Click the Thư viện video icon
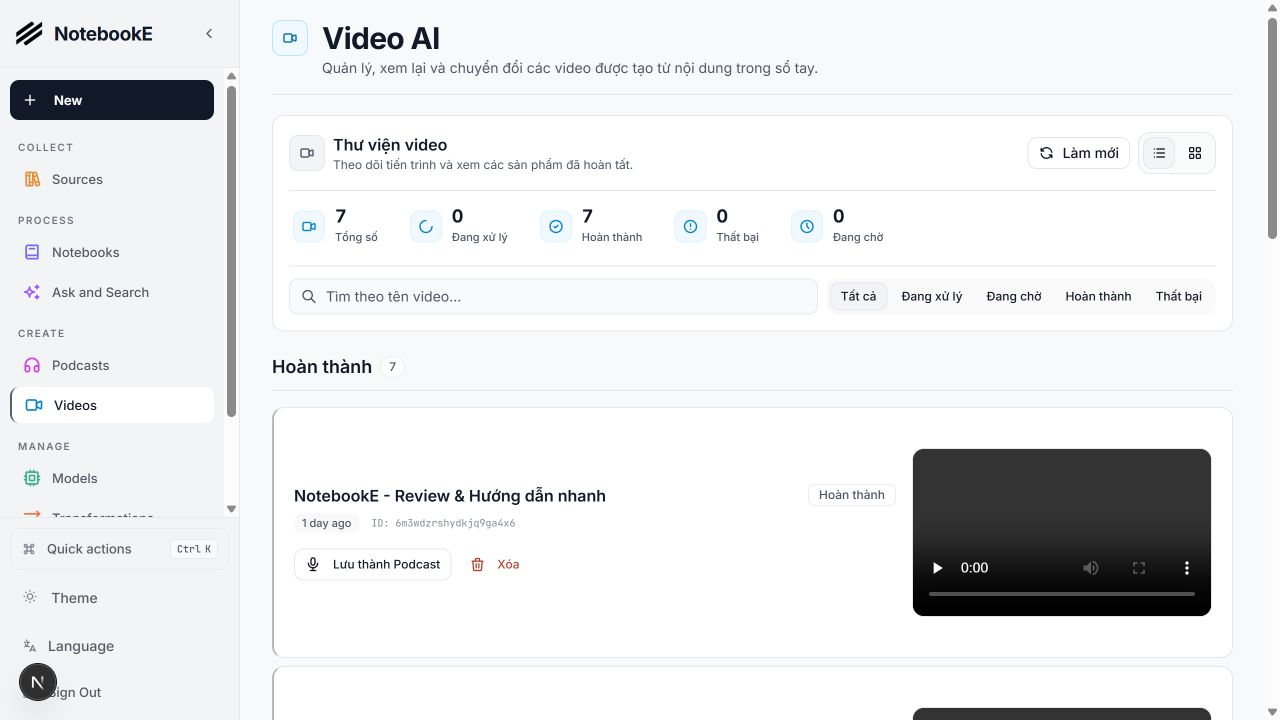This screenshot has width=1280, height=720. coord(307,153)
